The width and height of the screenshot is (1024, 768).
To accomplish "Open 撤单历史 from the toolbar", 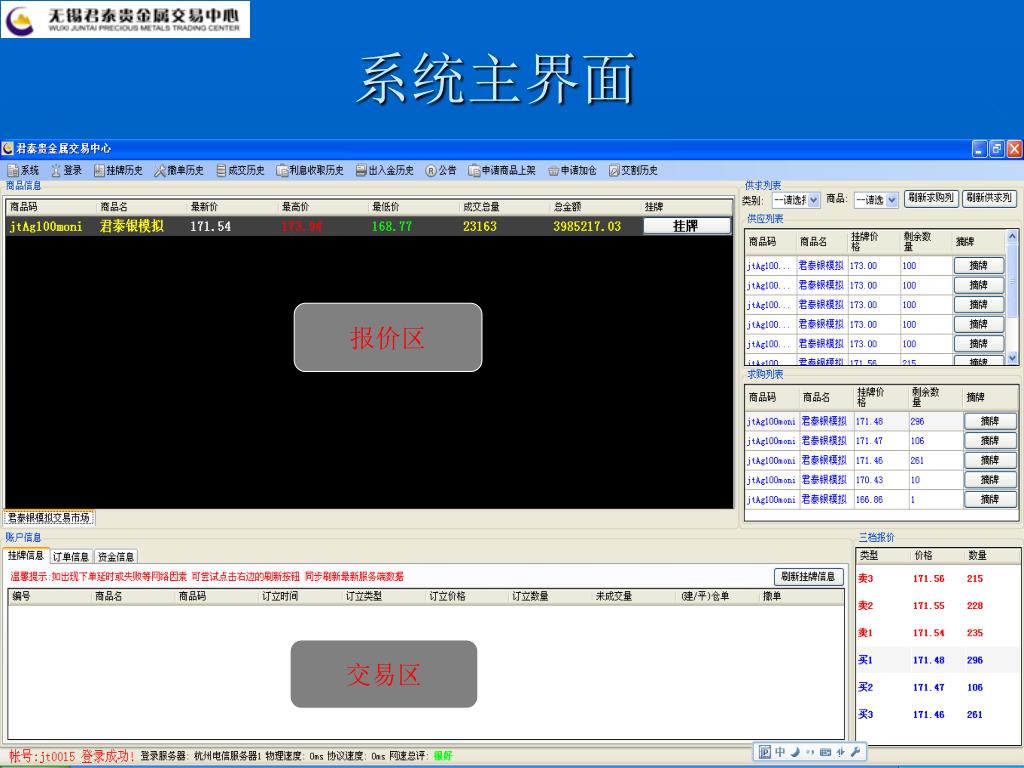I will click(x=179, y=170).
